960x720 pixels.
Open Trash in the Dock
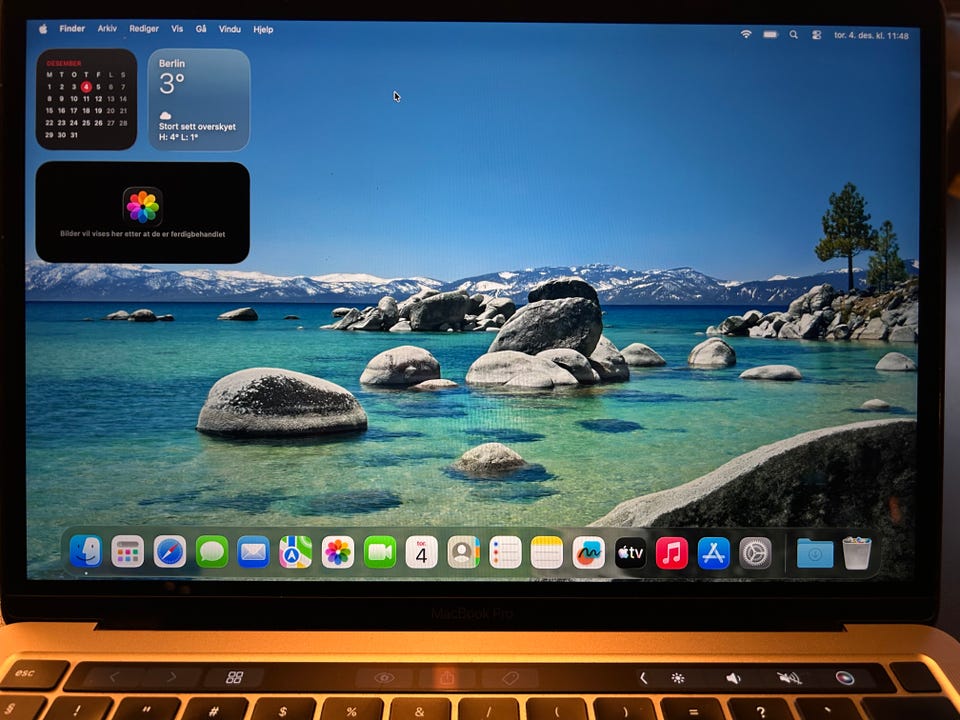coord(857,553)
